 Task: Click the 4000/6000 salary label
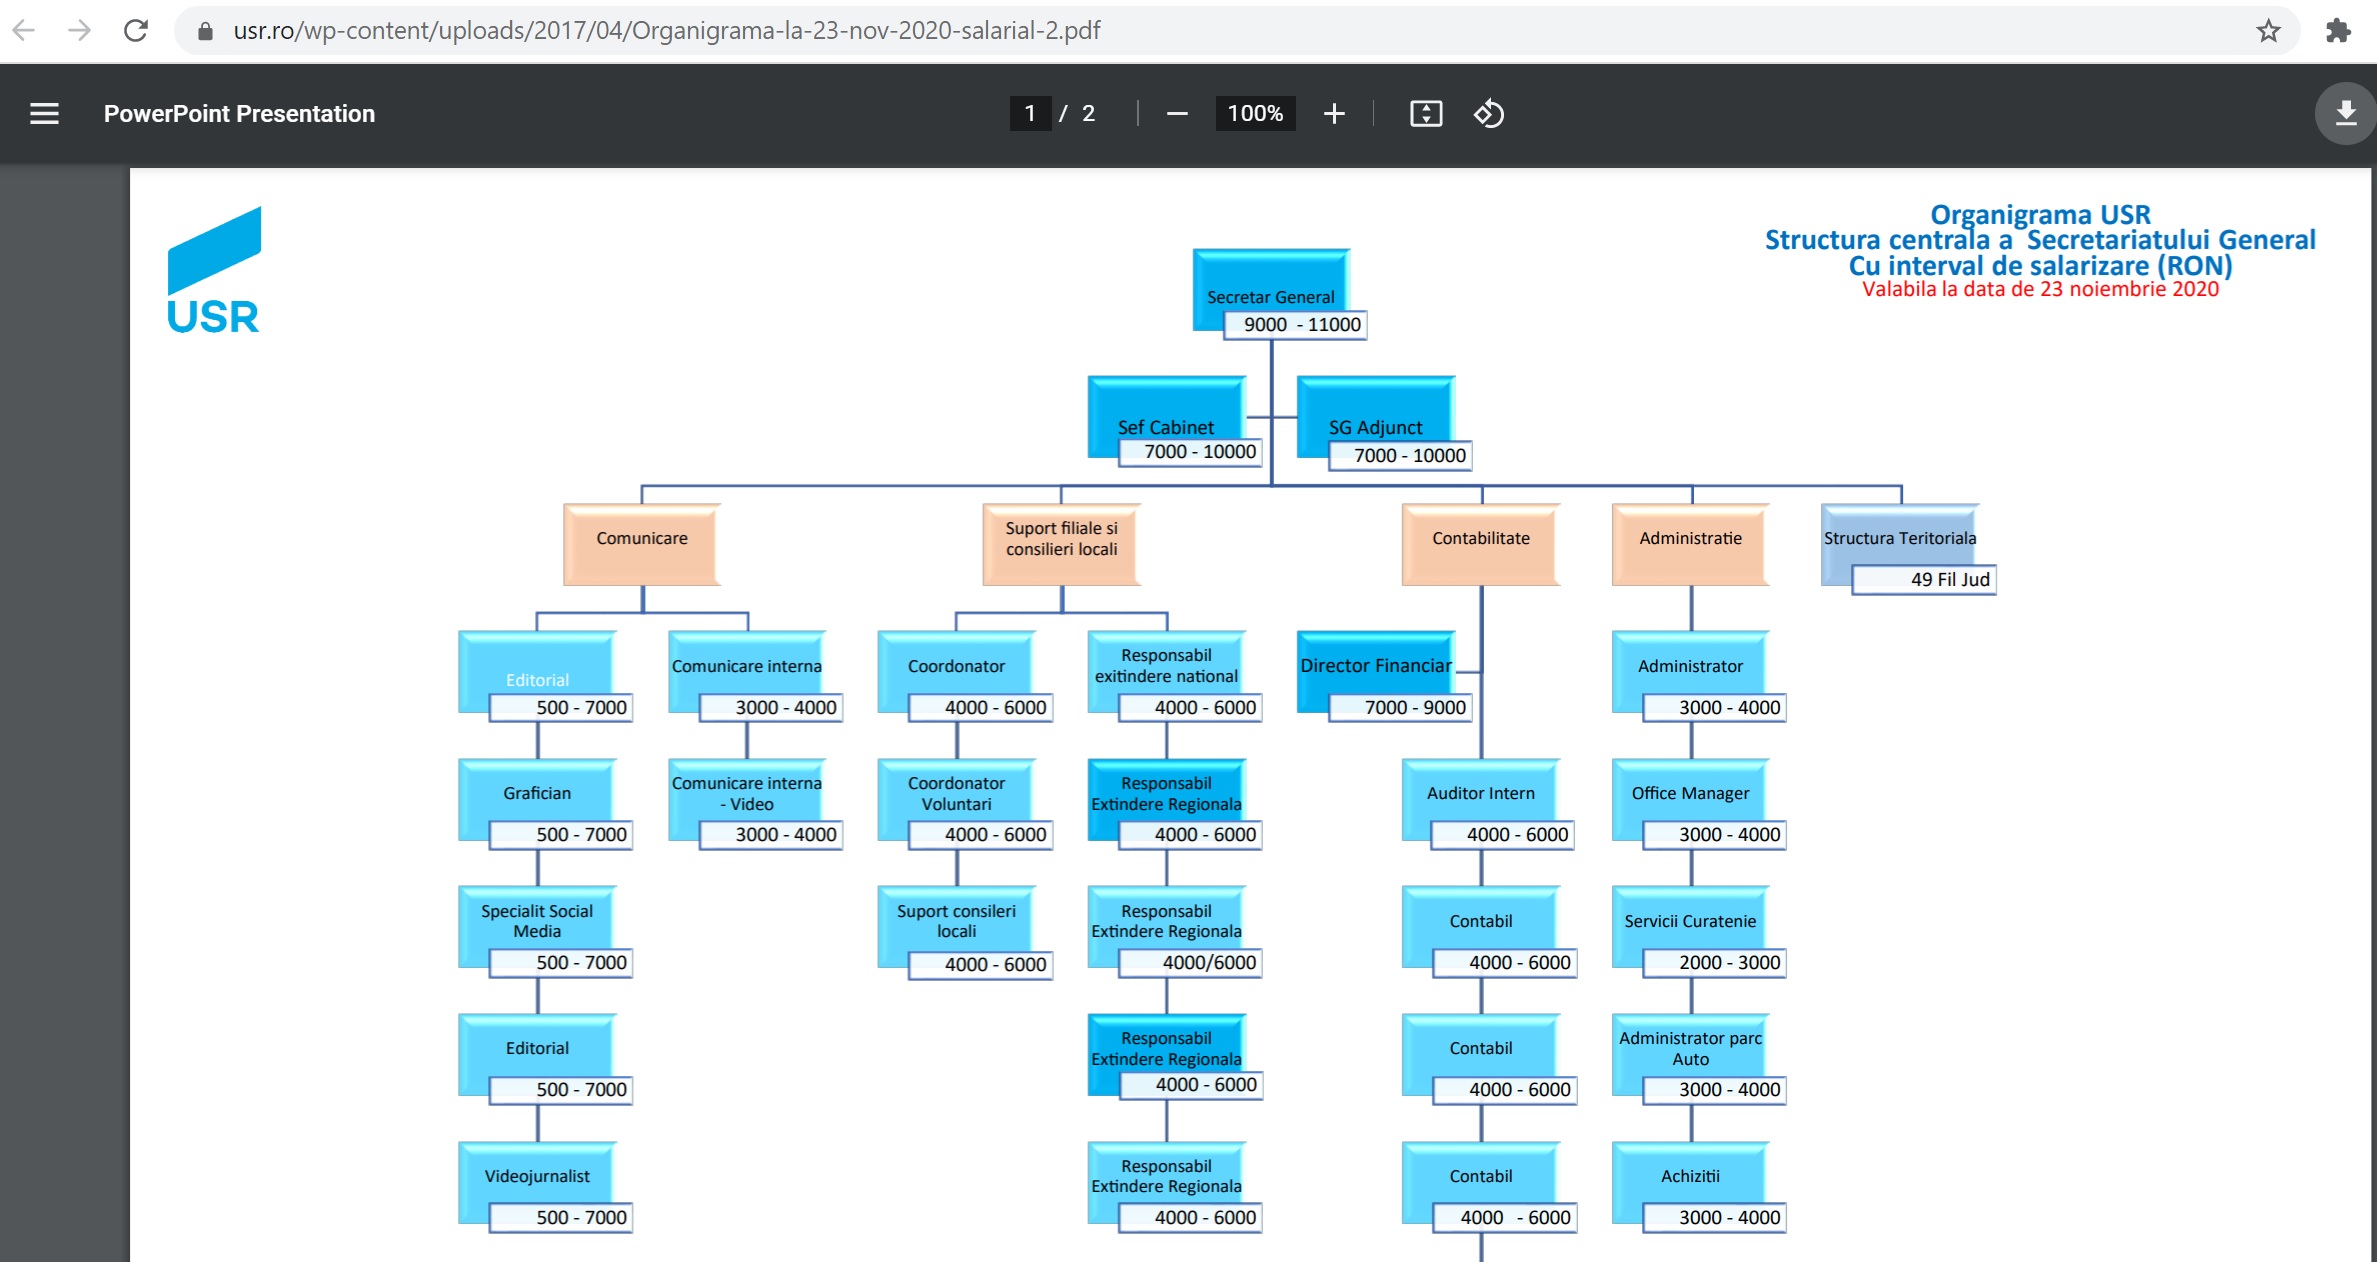click(1191, 963)
